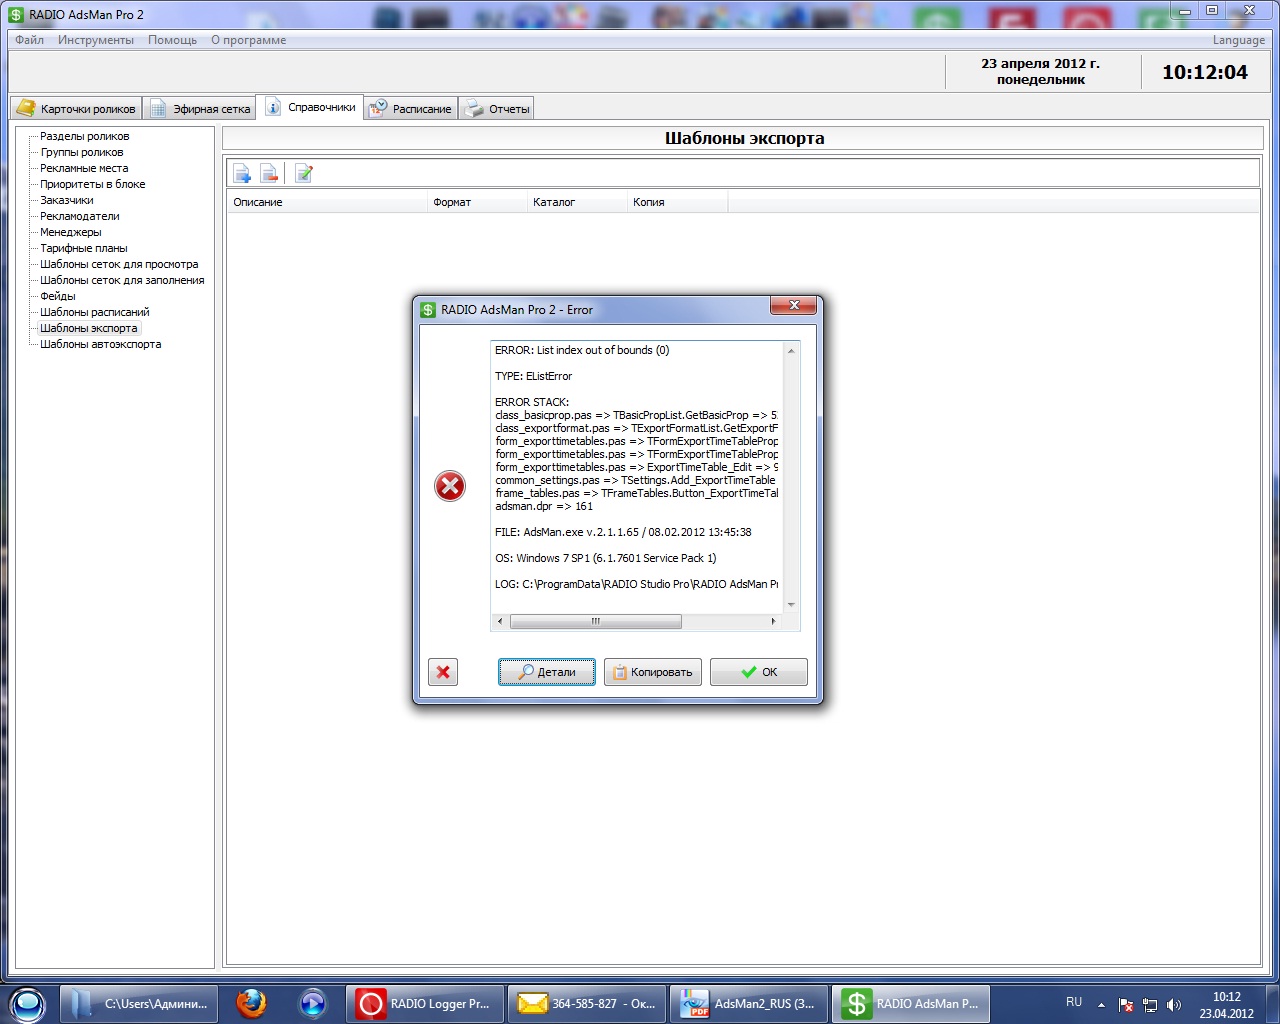Select Рекламные места in the tree
This screenshot has height=1024, width=1280.
point(84,168)
